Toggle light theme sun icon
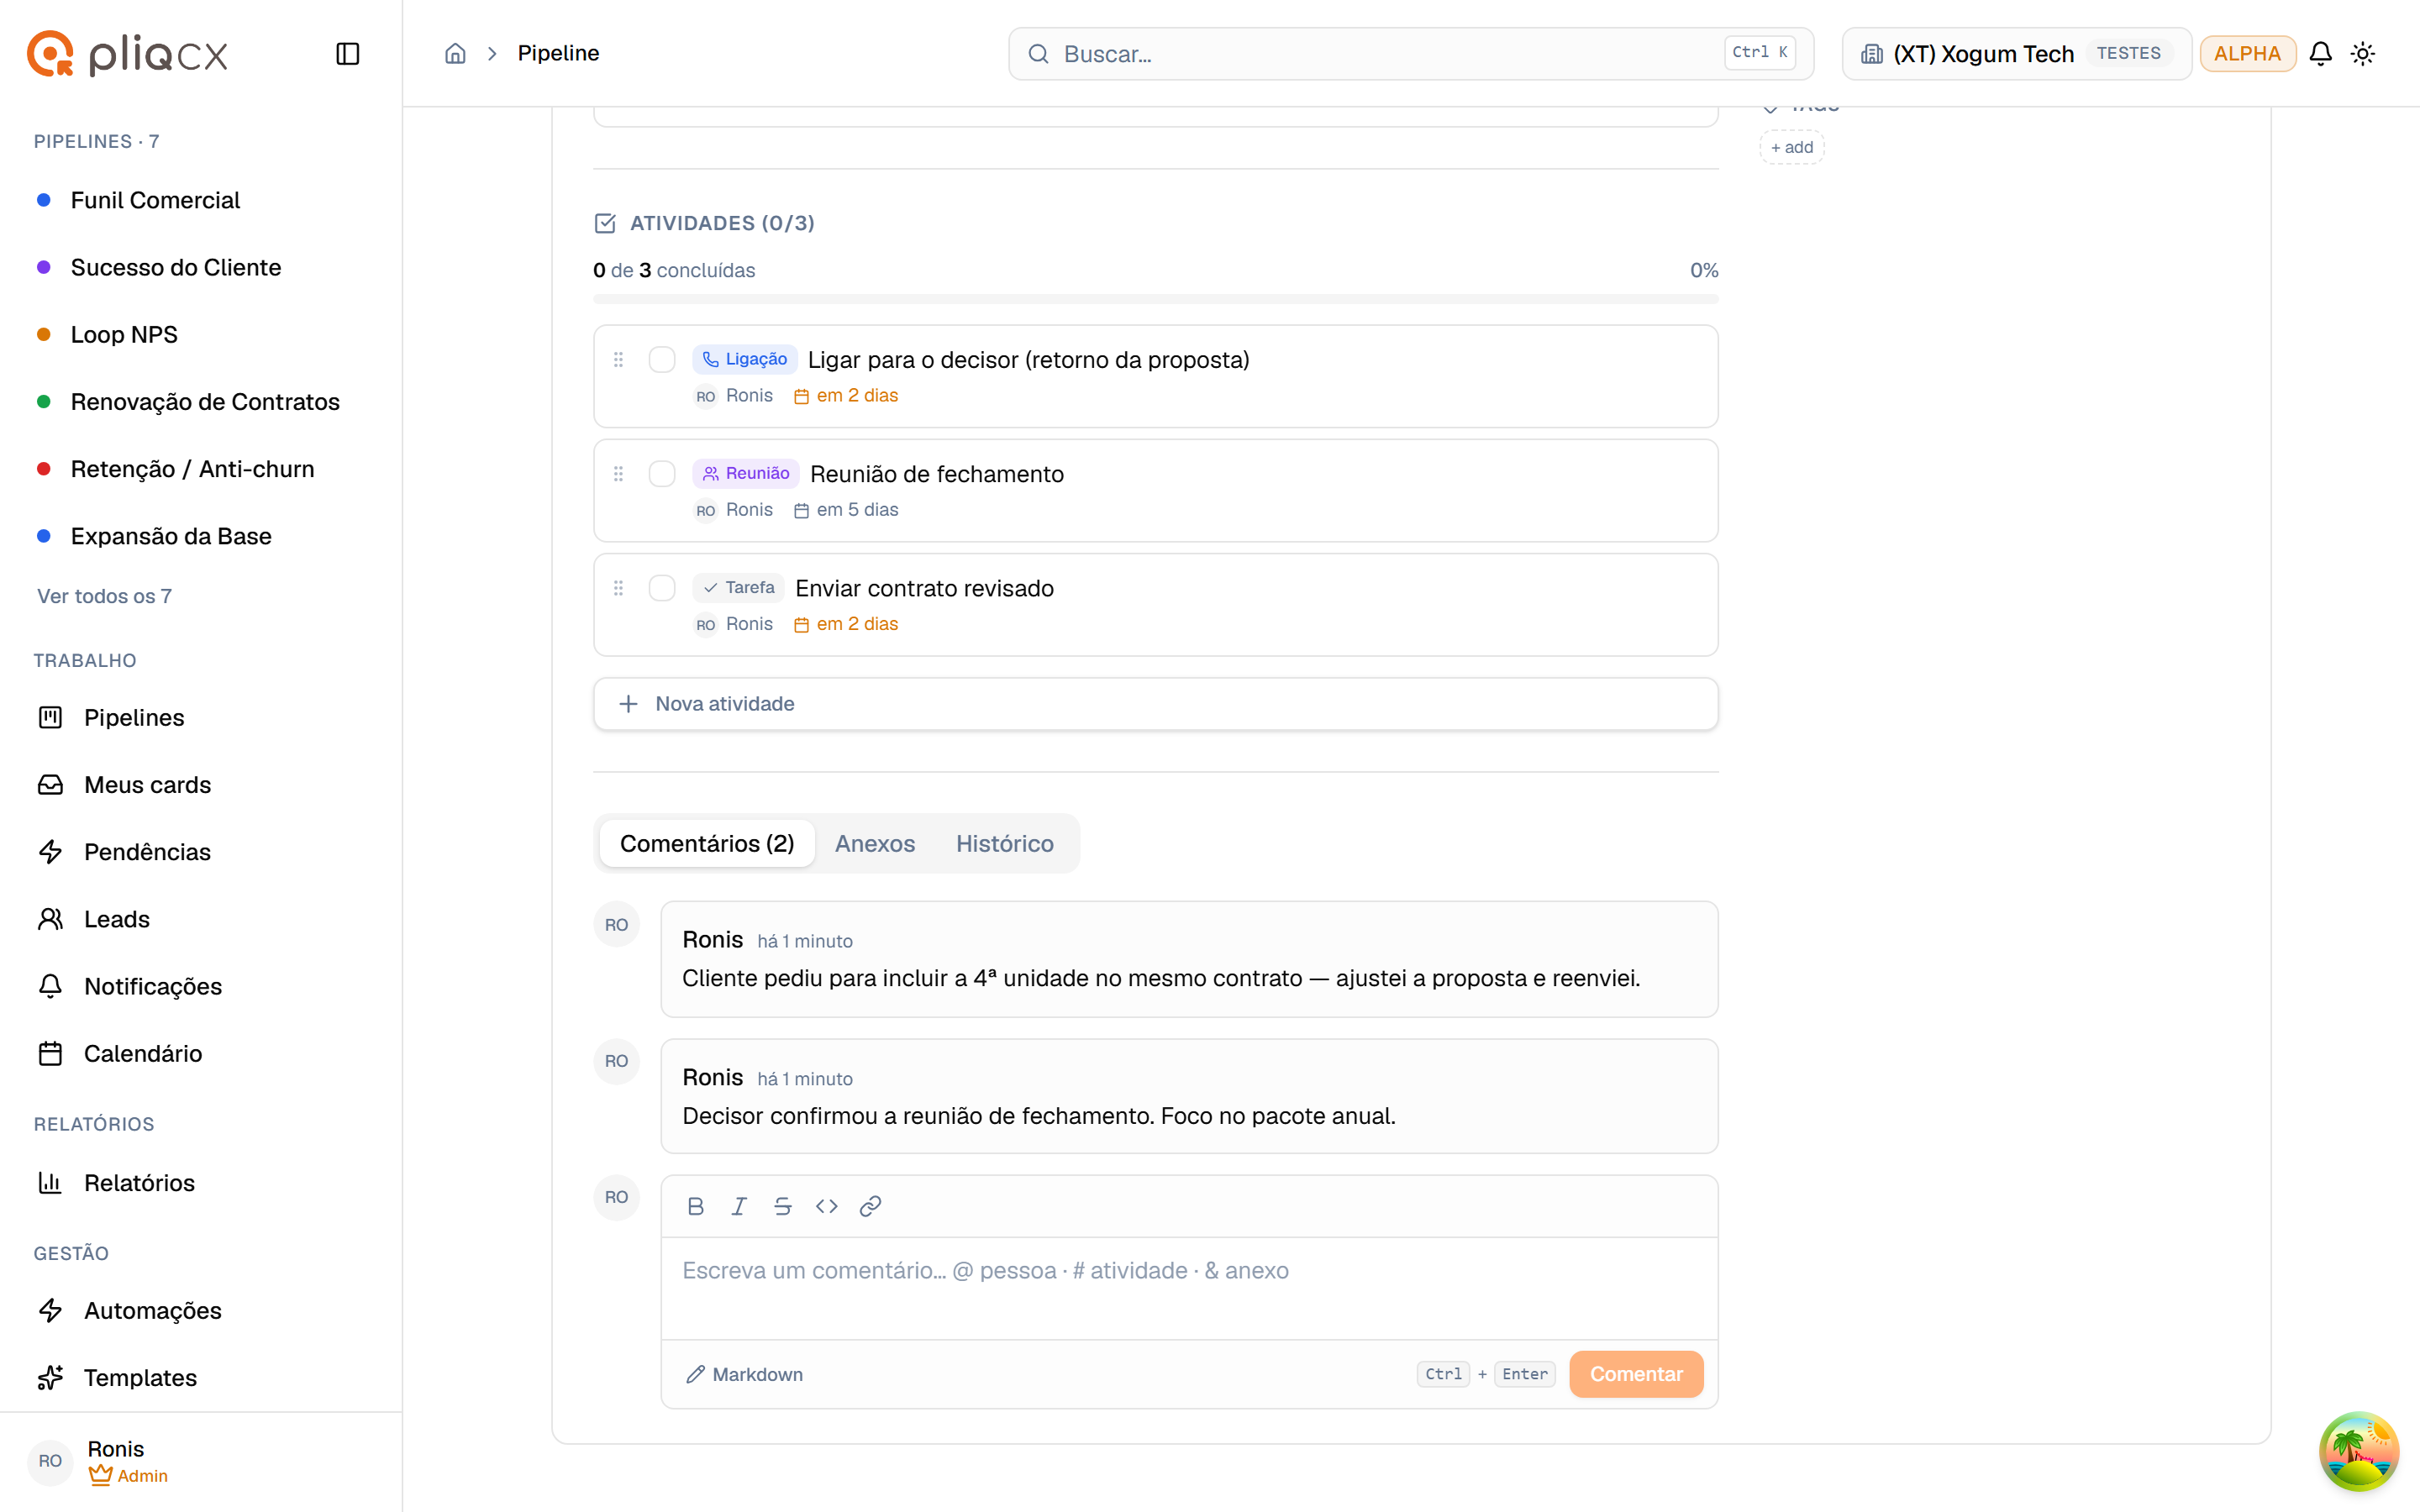 (x=2362, y=53)
